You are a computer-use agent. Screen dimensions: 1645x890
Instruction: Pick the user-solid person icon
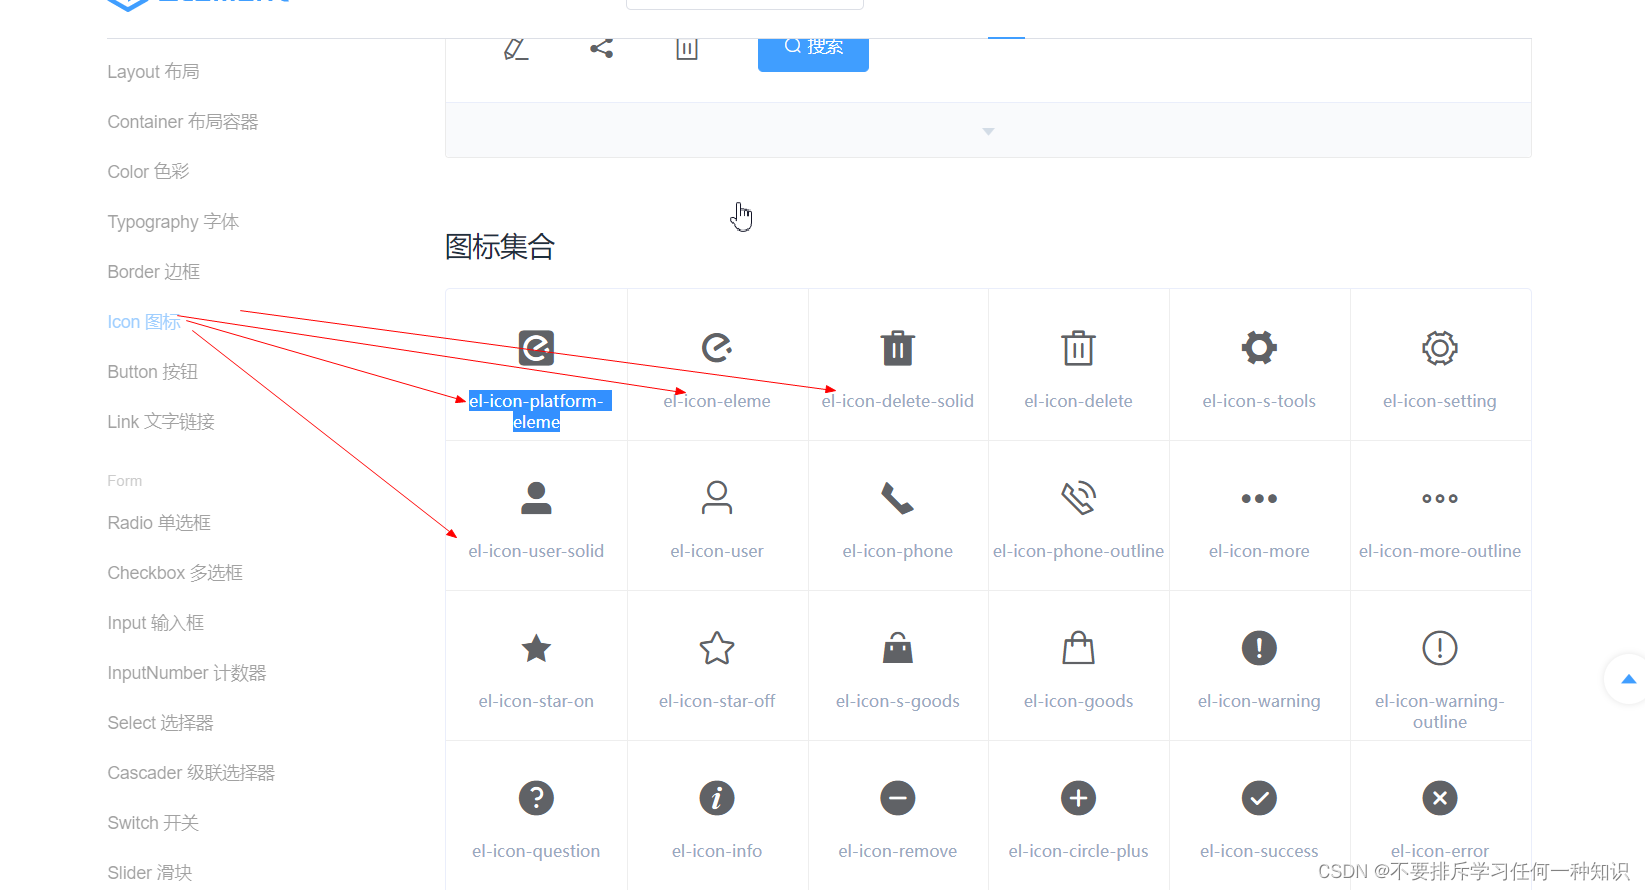point(536,498)
